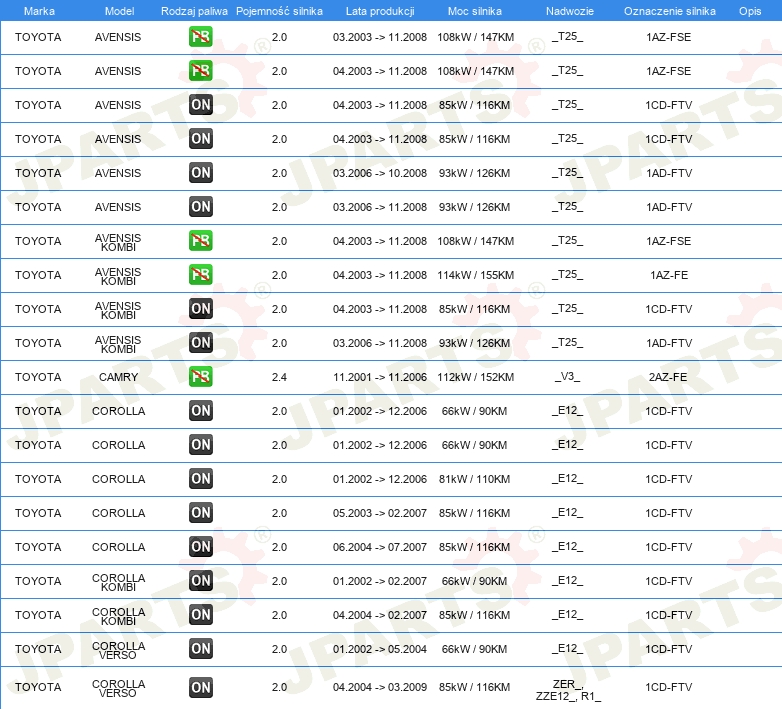The height and width of the screenshot is (709, 782).
Task: Click the Pojemność silnika column header
Action: (279, 11)
